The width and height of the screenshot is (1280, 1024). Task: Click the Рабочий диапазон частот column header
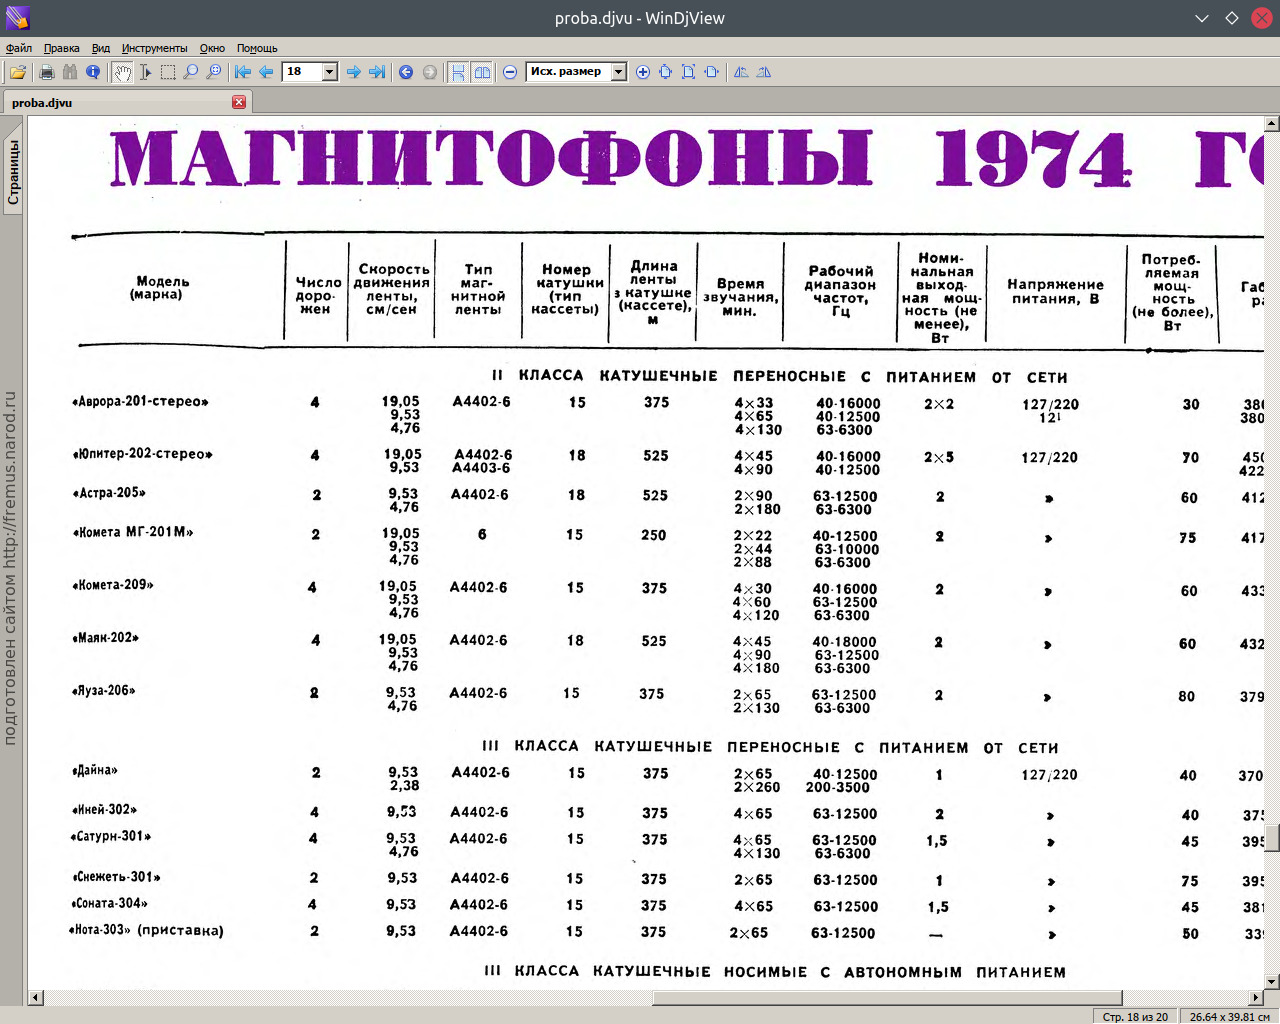(x=841, y=291)
